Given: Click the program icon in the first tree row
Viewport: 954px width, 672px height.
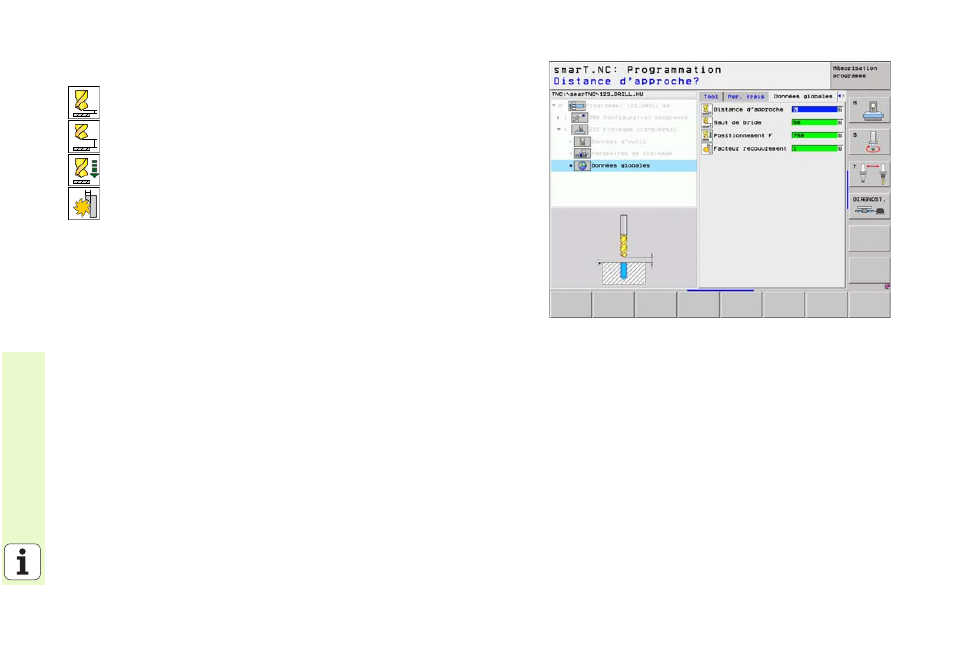Looking at the screenshot, I should point(577,106).
